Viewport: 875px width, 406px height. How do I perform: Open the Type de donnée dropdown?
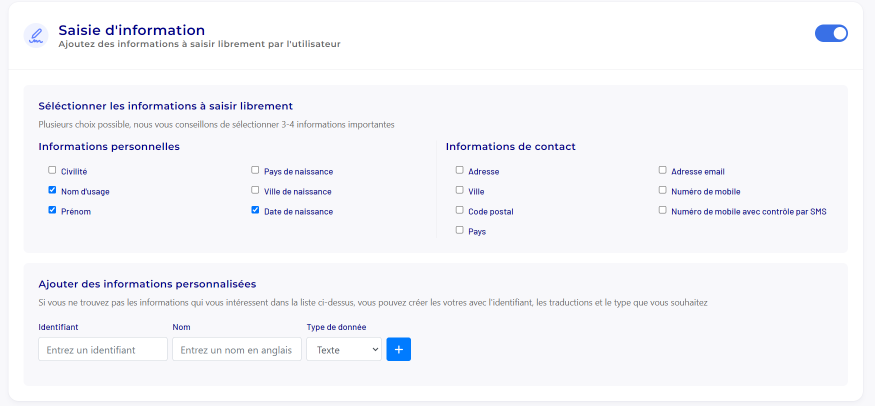click(x=343, y=349)
